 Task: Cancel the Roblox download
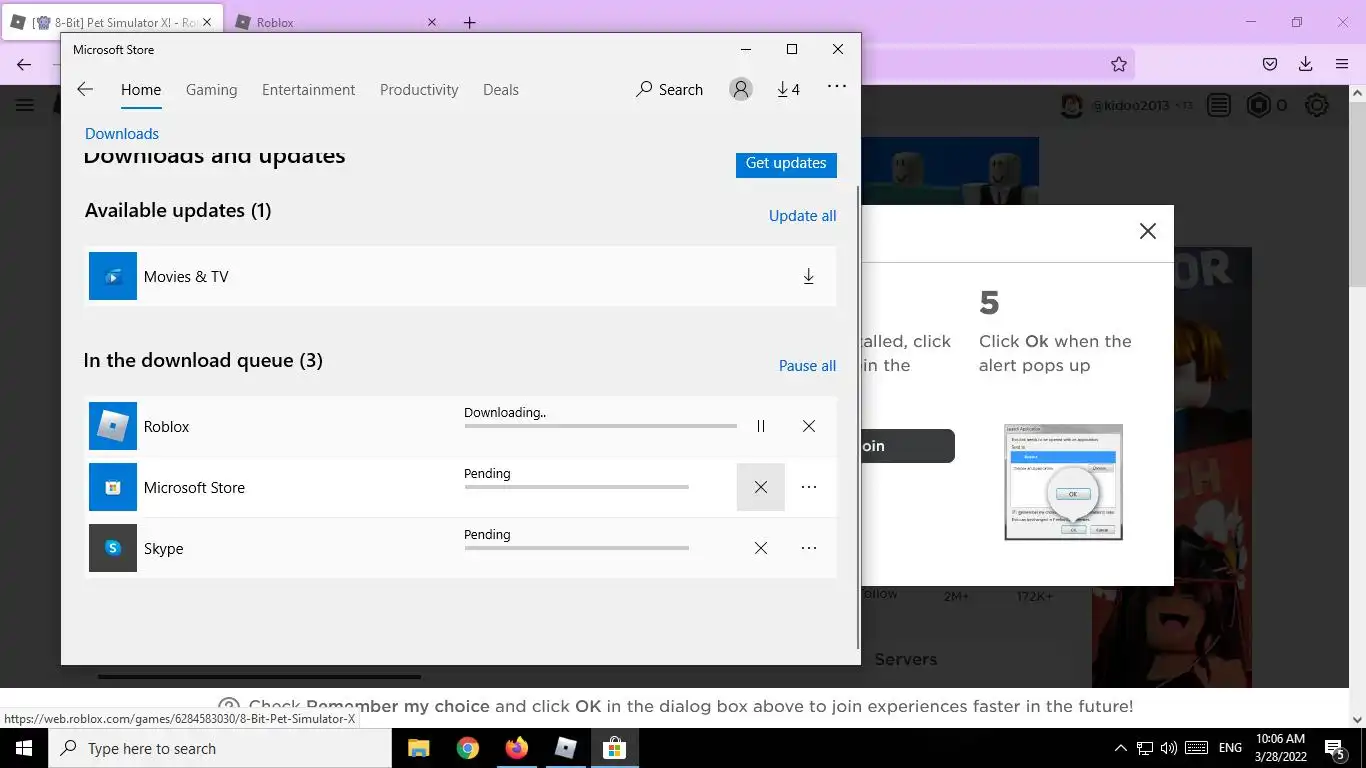coord(809,426)
